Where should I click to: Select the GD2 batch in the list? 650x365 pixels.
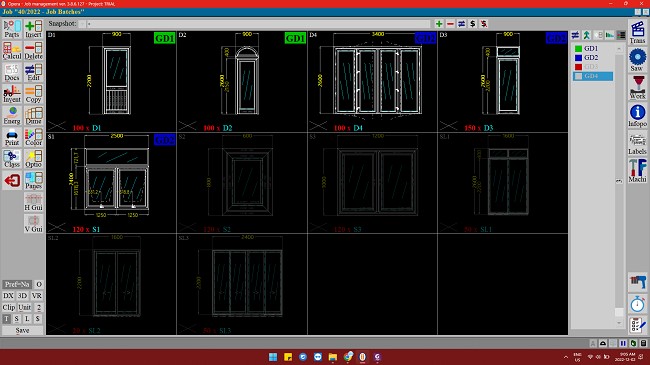click(593, 58)
